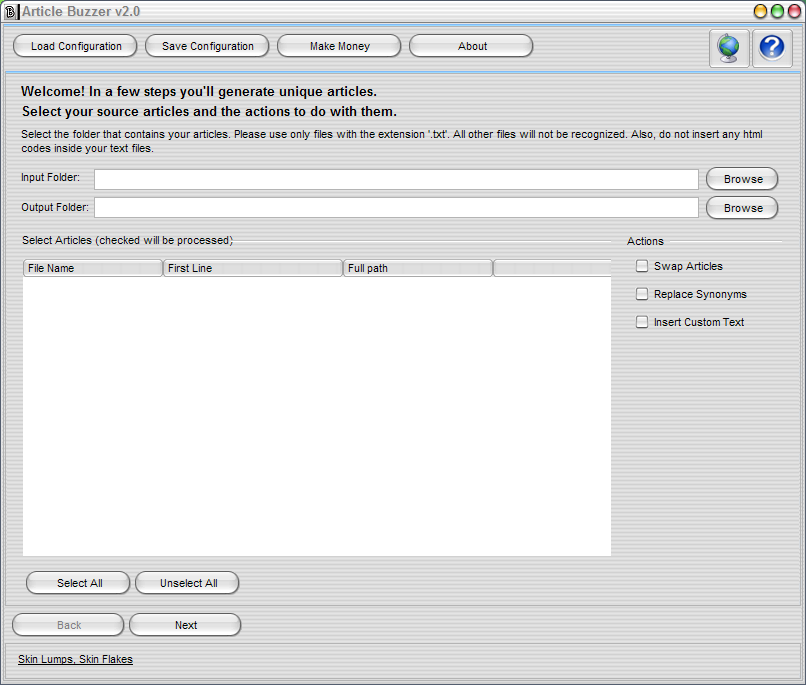This screenshot has width=806, height=685.
Task: Click the yellow minimize window button
Action: click(x=760, y=11)
